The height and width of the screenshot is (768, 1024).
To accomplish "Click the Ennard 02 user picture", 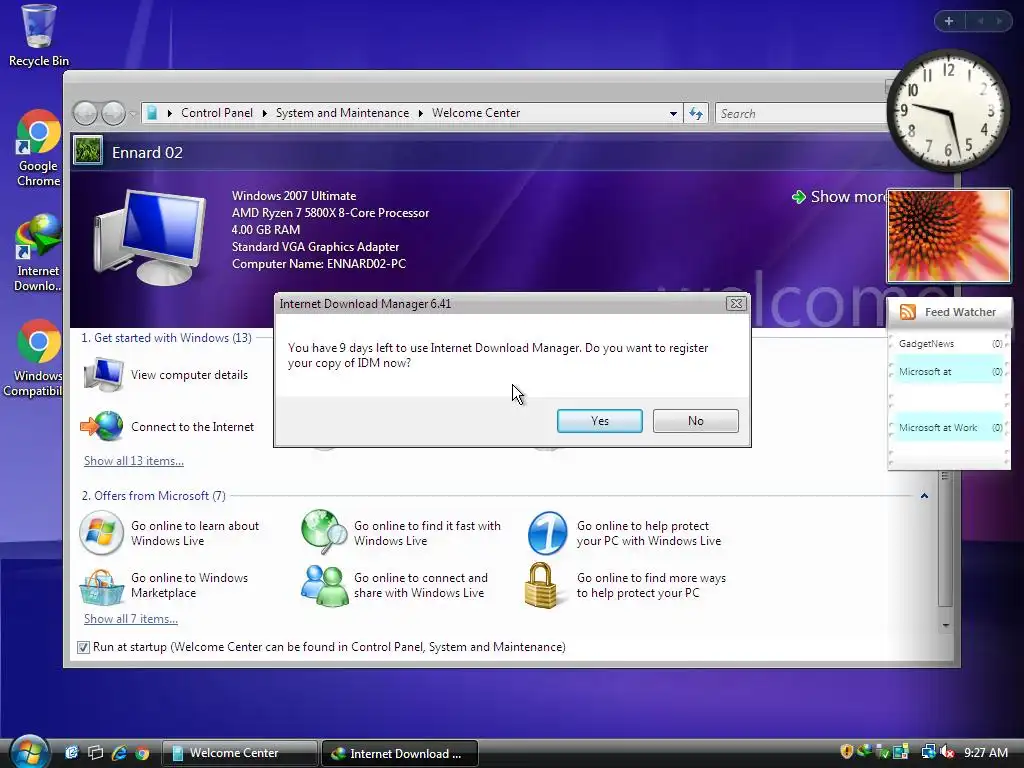I will point(88,150).
